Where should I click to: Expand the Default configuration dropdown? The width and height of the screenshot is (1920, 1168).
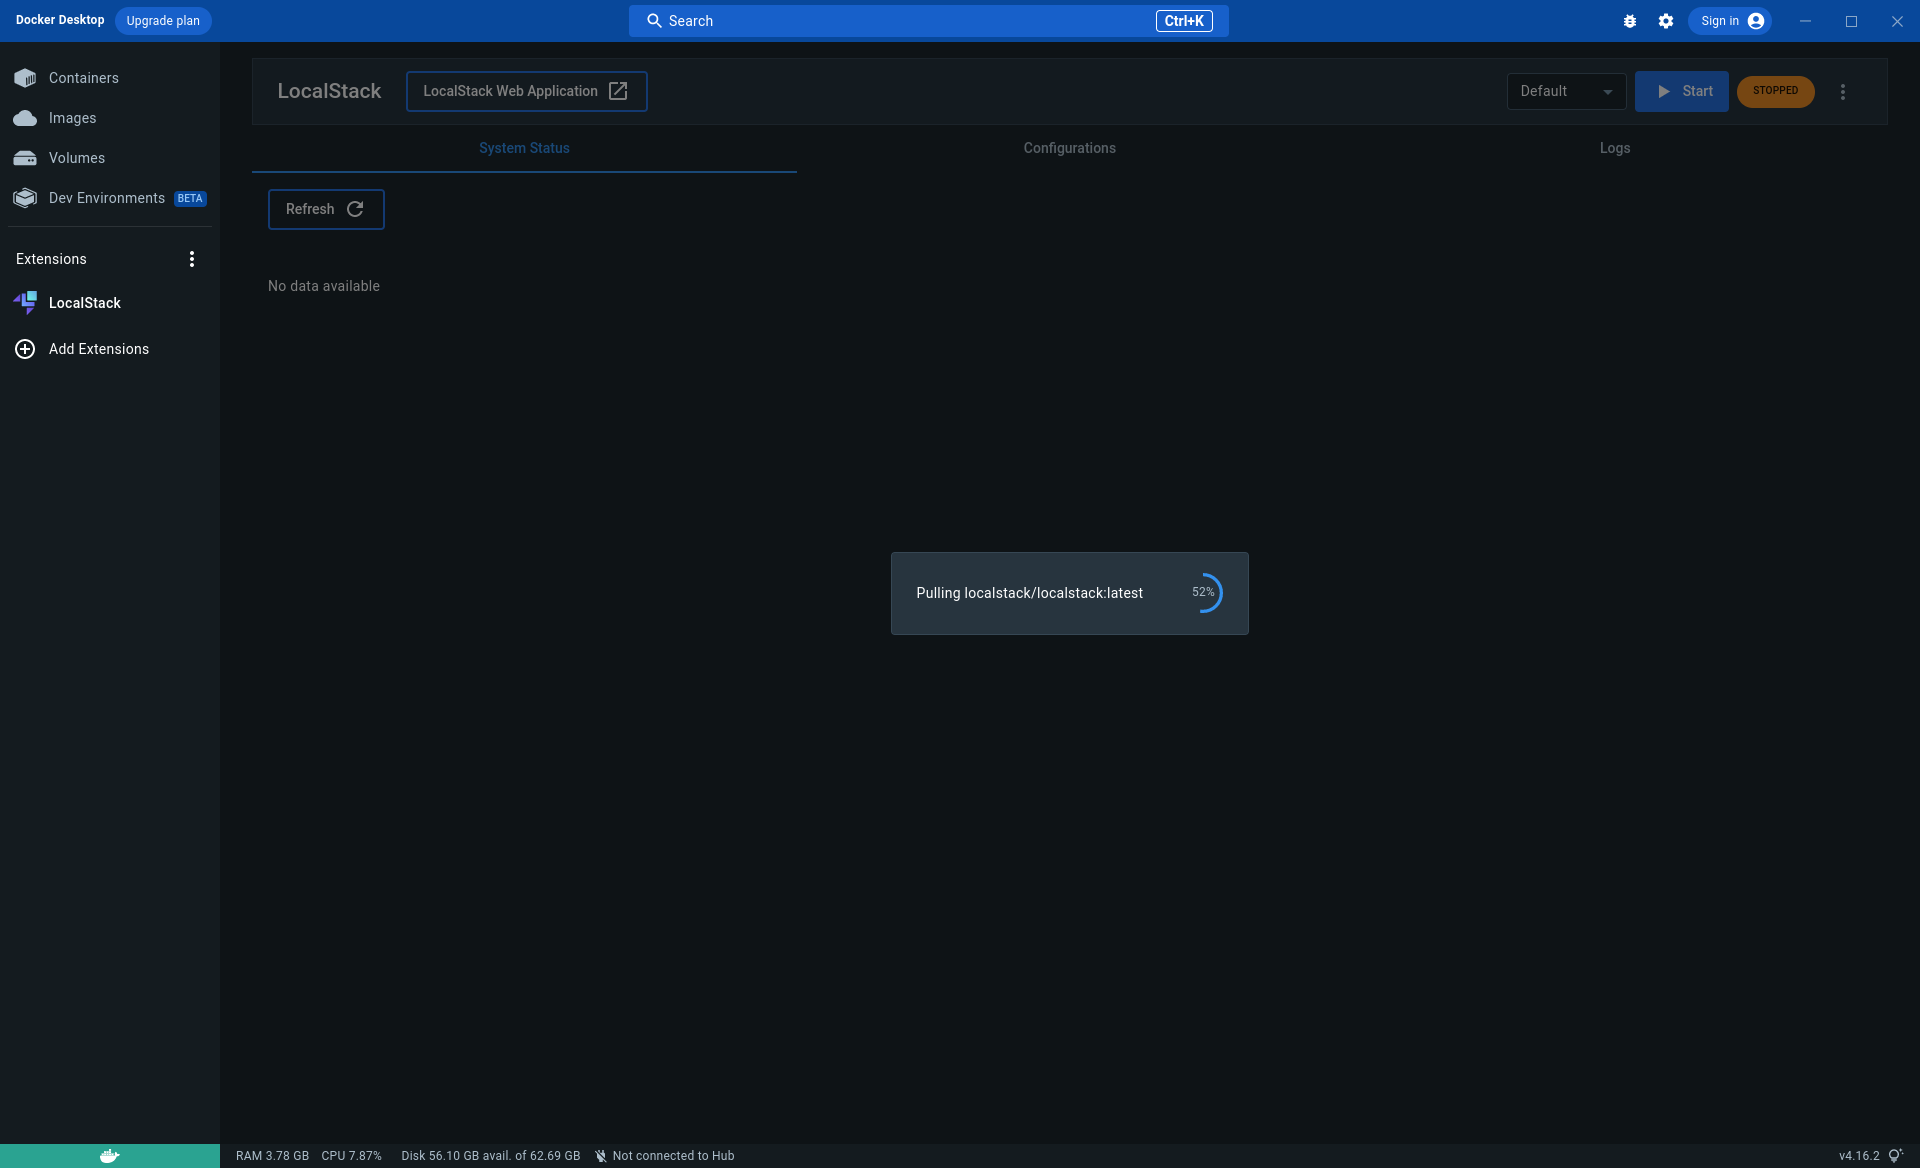(1566, 91)
